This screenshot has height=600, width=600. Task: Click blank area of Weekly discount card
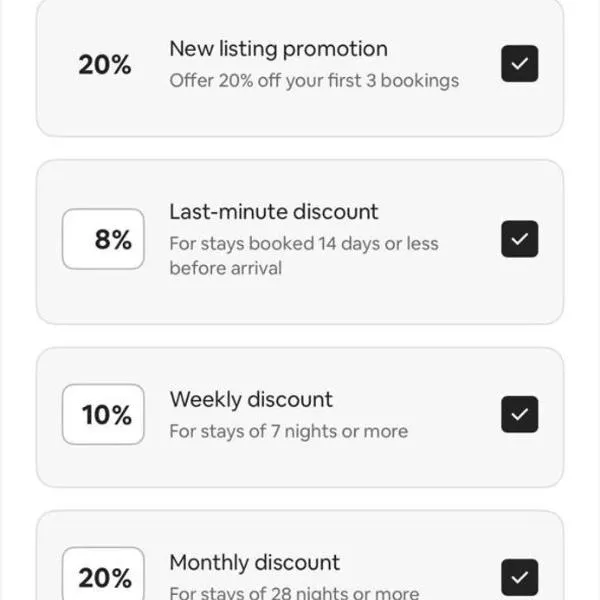pyautogui.click(x=300, y=465)
